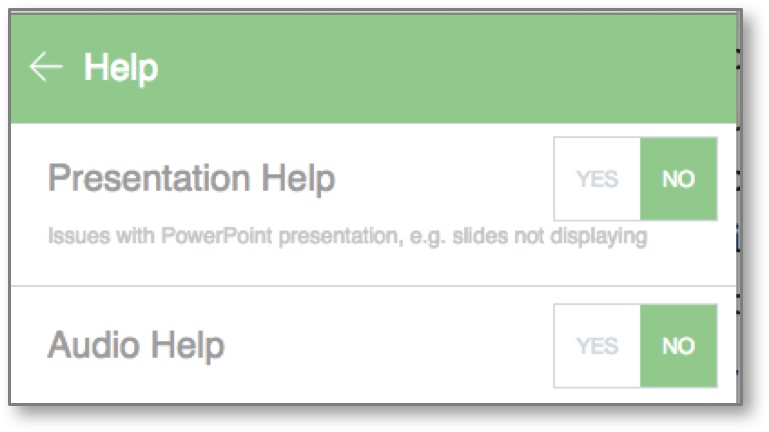This screenshot has height=432, width=769.
Task: Select YES for Presentation Help
Action: tap(597, 179)
